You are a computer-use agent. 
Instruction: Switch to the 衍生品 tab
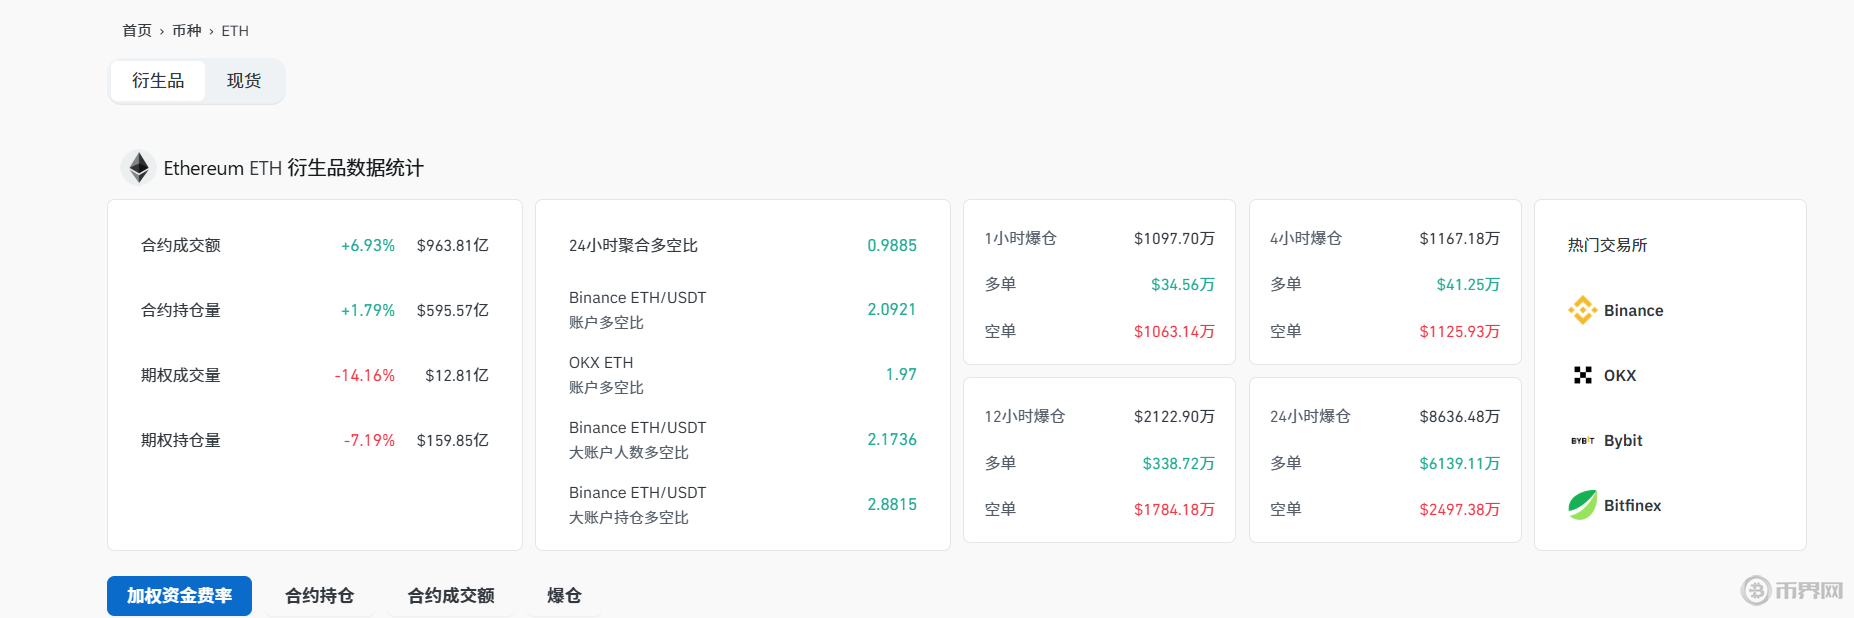pyautogui.click(x=158, y=81)
